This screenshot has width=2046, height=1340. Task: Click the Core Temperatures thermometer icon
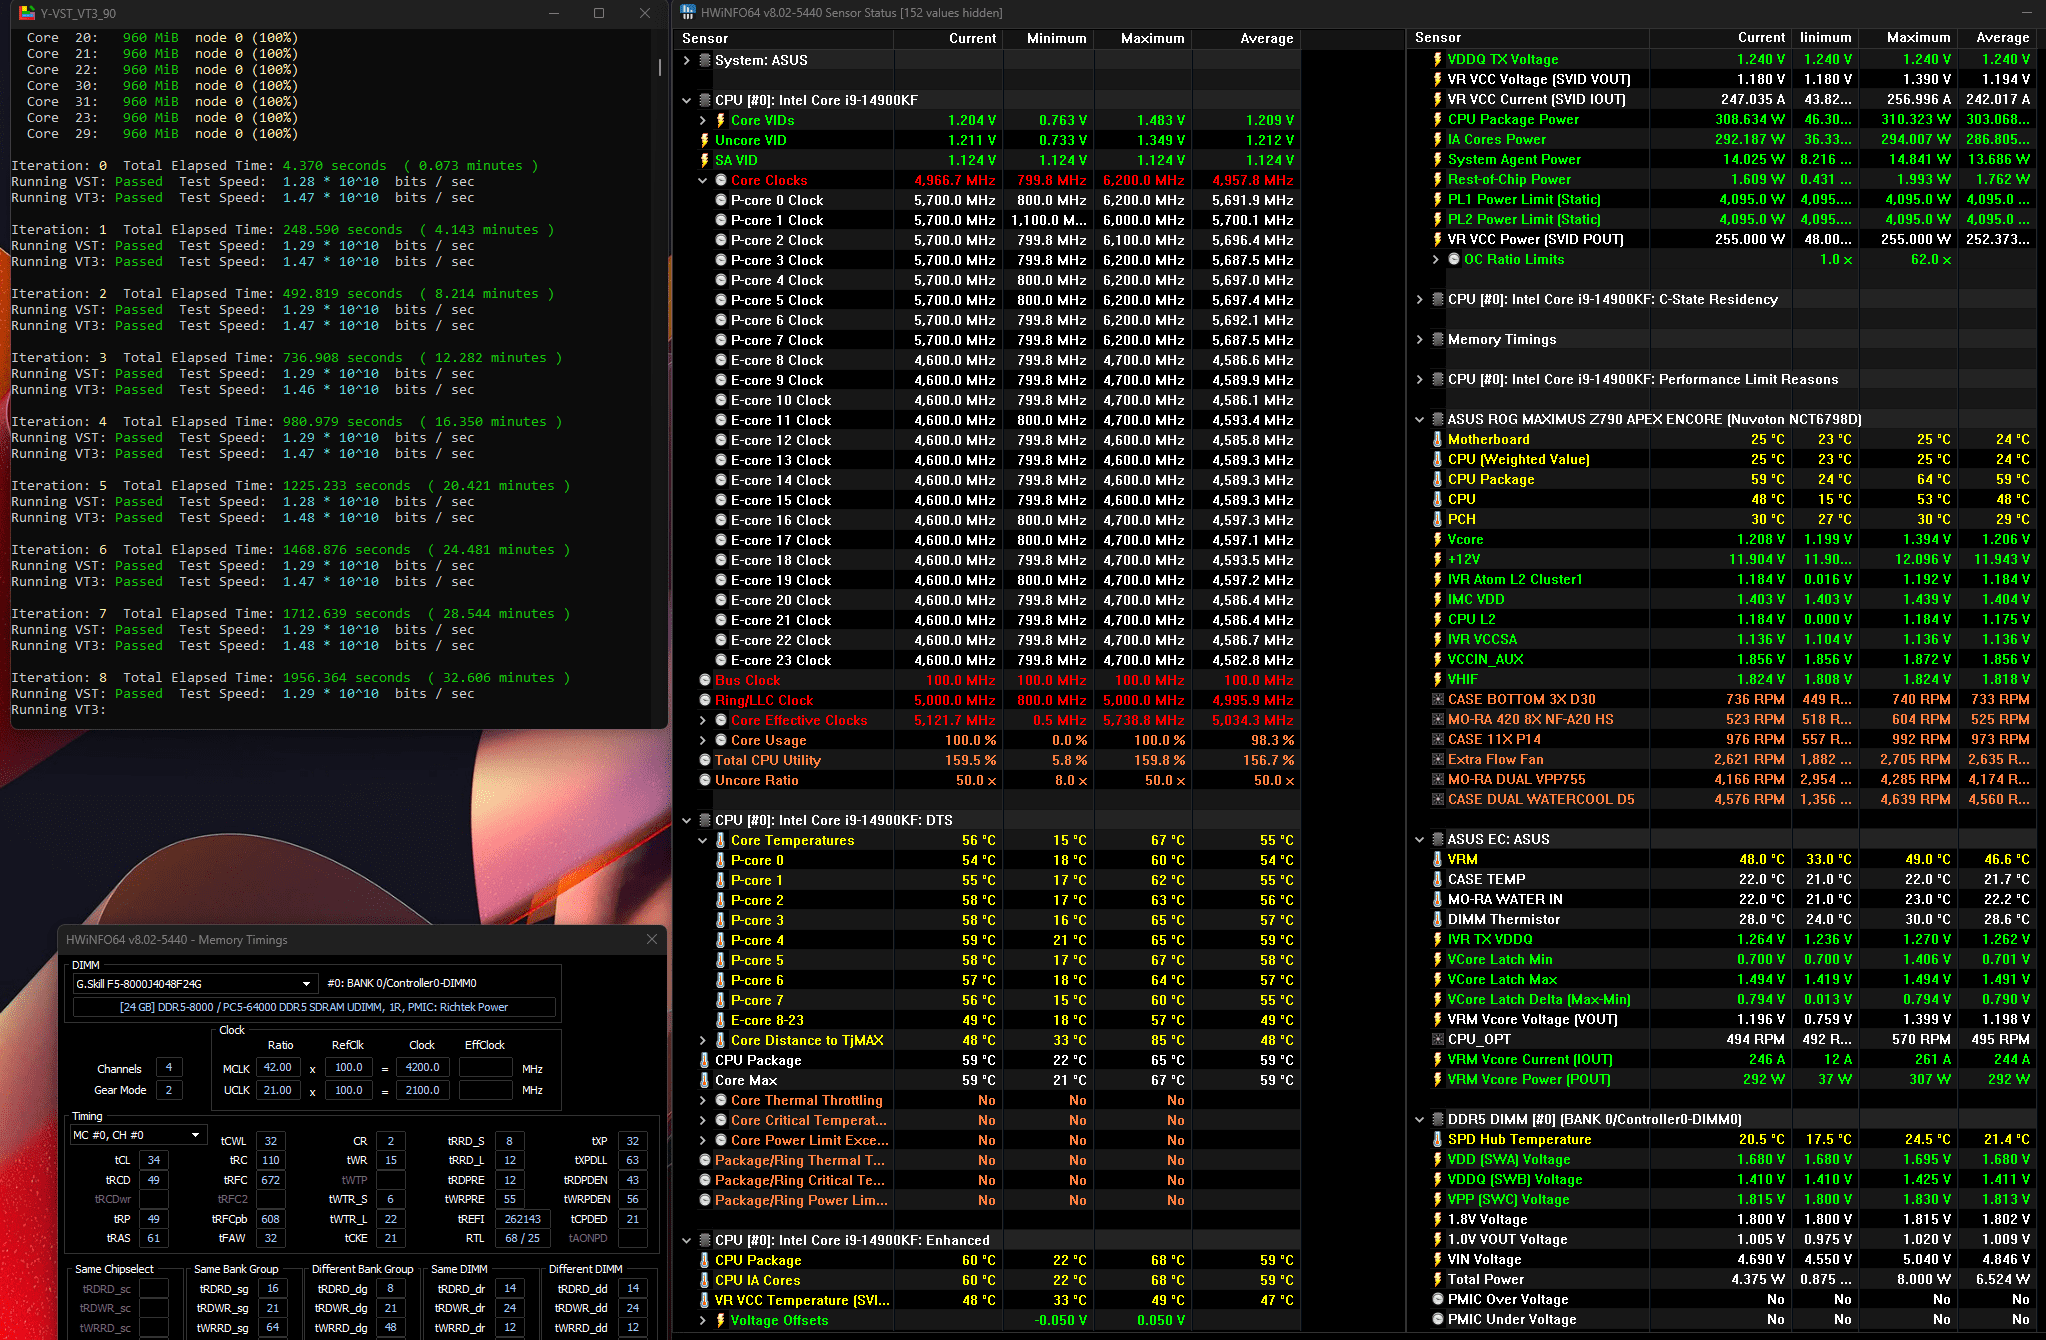click(x=721, y=840)
